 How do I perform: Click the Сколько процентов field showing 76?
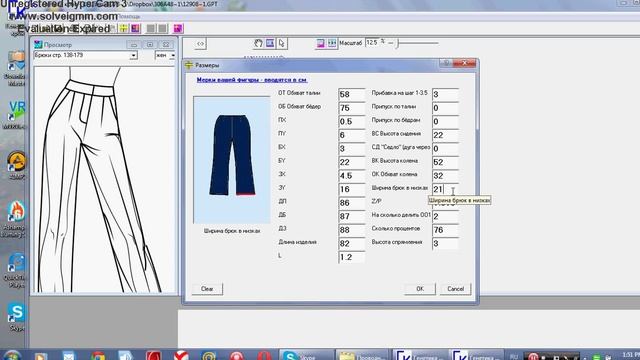tap(445, 230)
